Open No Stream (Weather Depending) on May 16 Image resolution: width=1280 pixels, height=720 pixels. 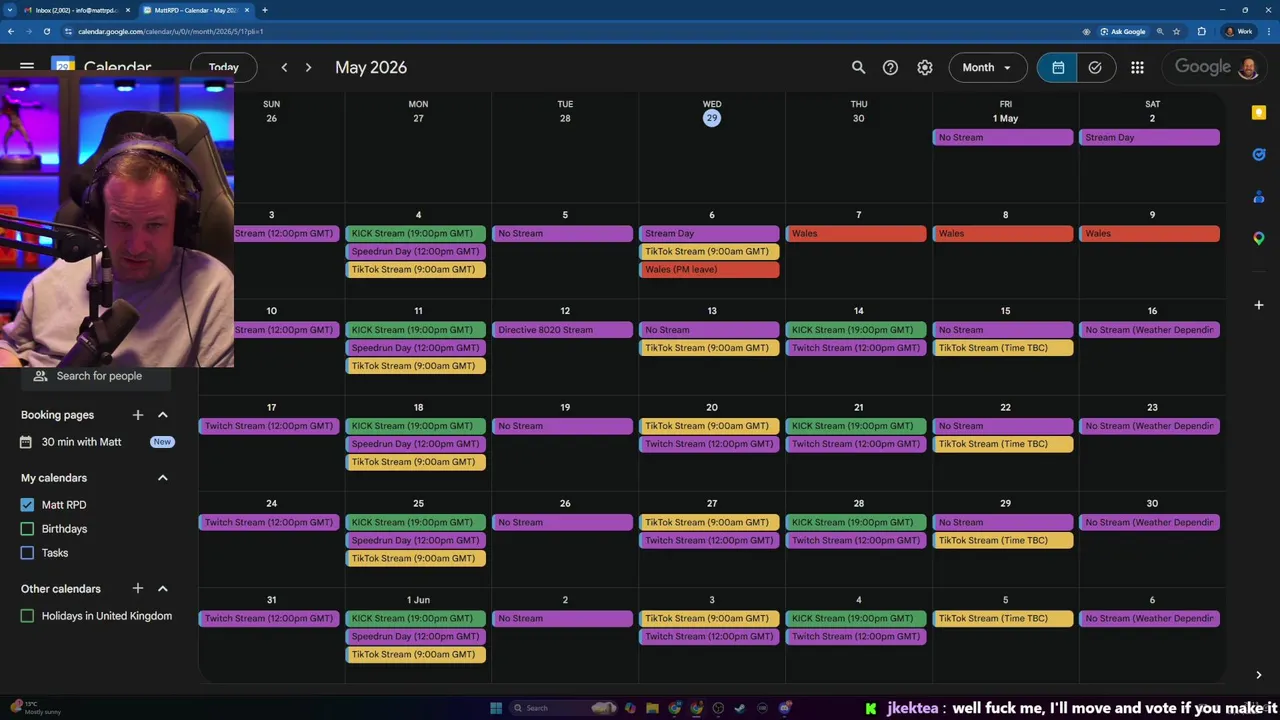pos(1150,330)
